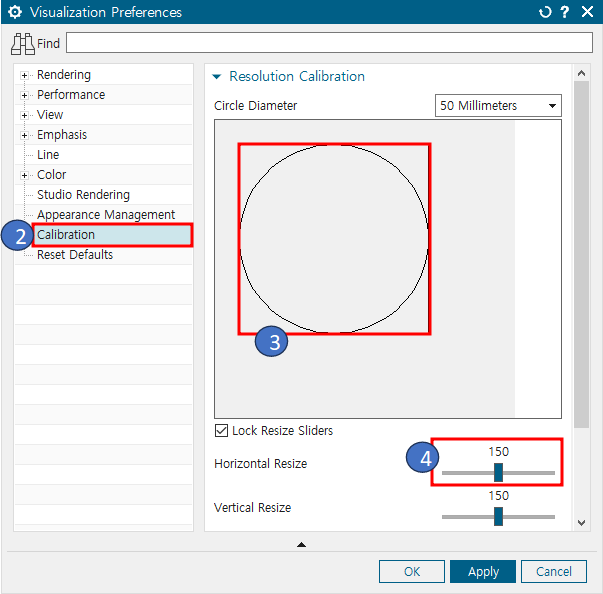Click the OK button
This screenshot has height=594, width=603.
coord(412,572)
